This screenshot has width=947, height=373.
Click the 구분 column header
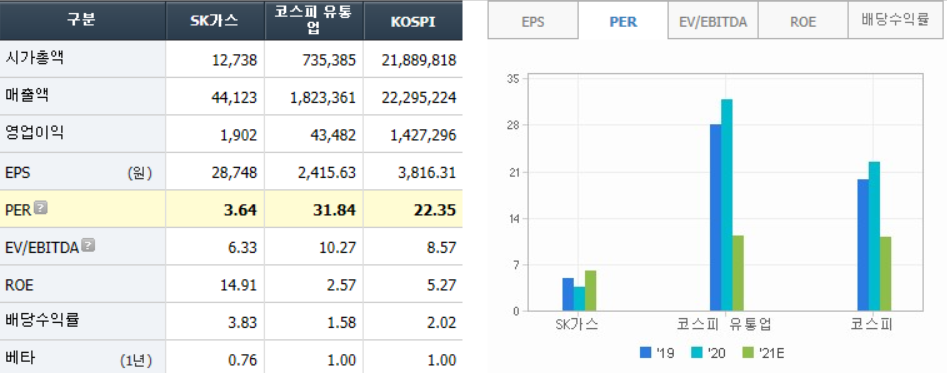click(x=82, y=20)
